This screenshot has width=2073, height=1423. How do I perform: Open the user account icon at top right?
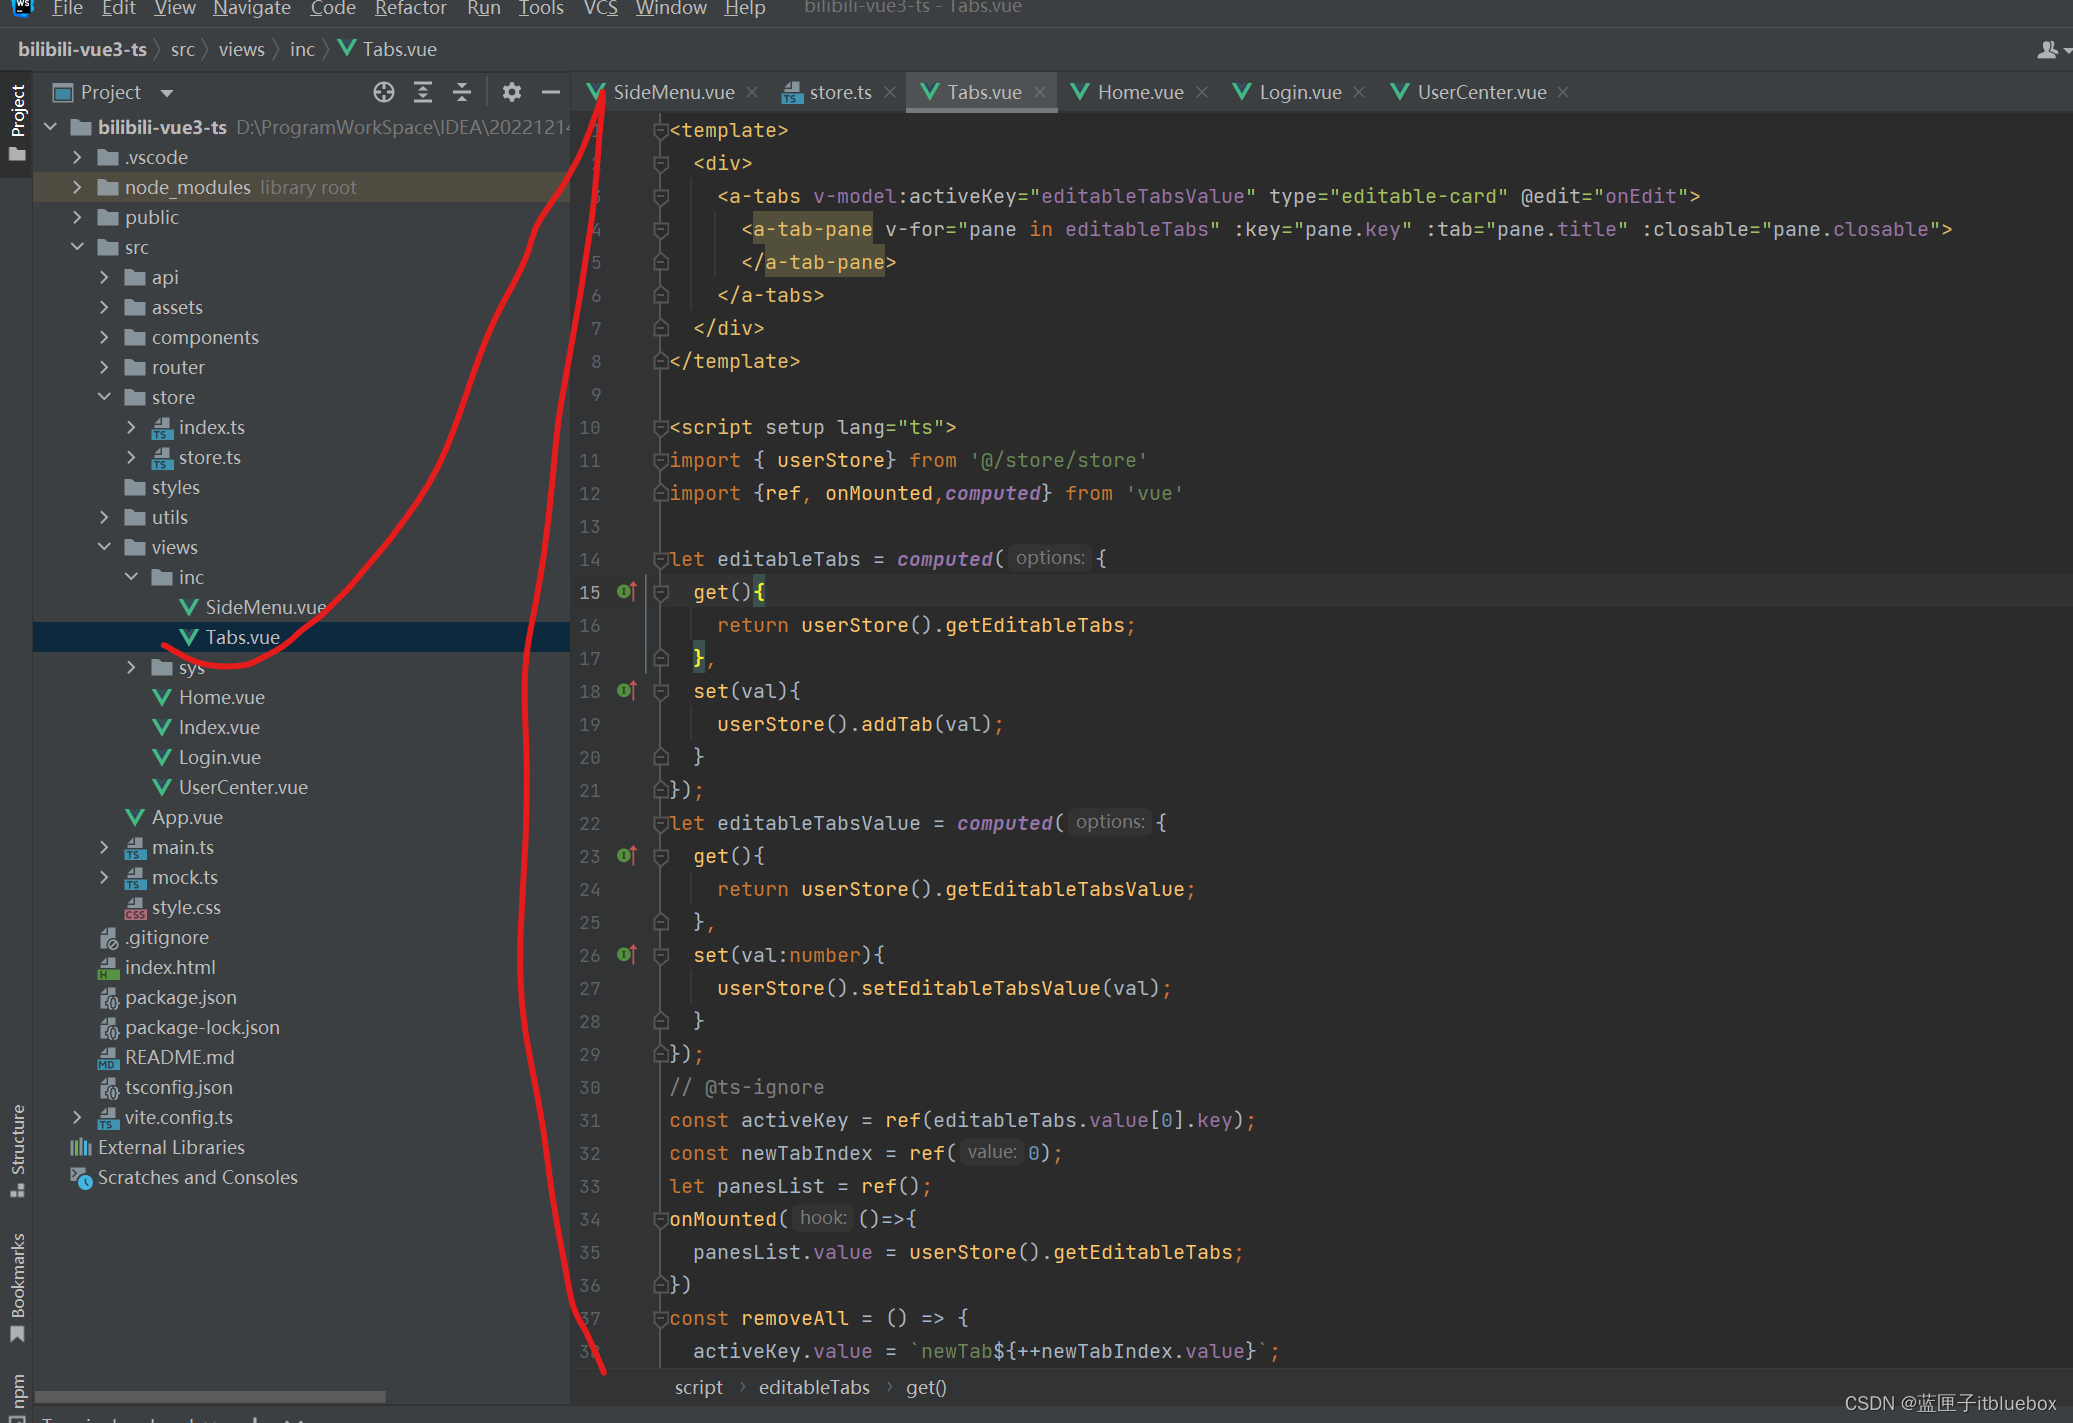[x=2048, y=50]
